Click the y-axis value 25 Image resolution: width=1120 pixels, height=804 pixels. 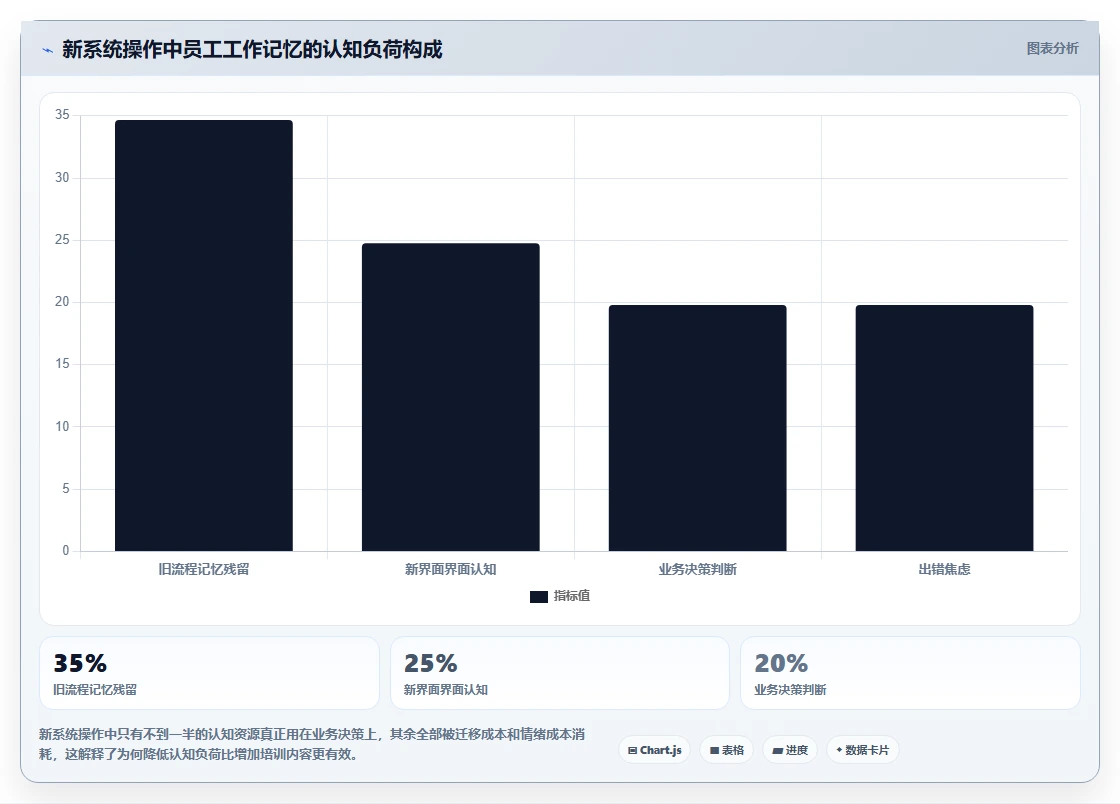(x=62, y=240)
